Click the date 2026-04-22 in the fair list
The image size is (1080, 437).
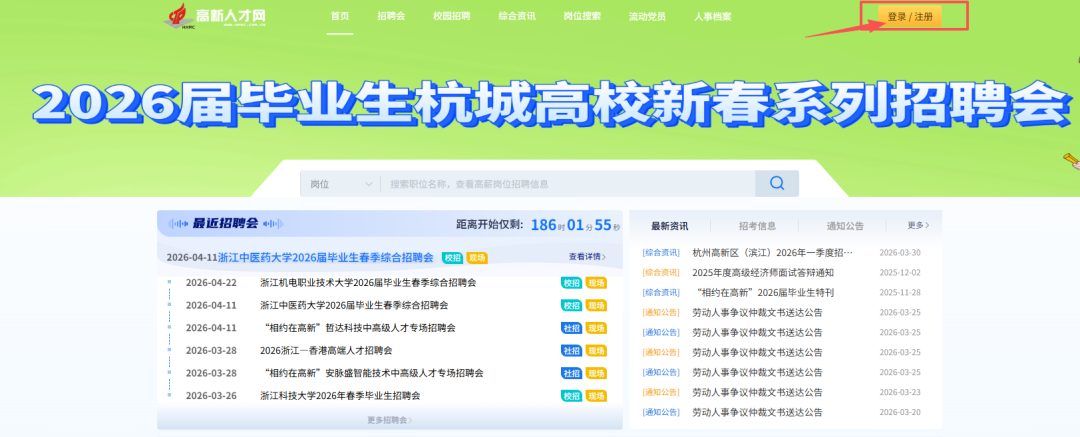211,283
